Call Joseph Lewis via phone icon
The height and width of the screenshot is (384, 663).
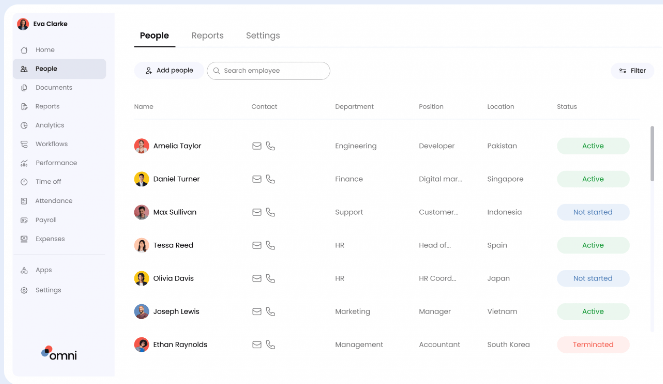[270, 312]
